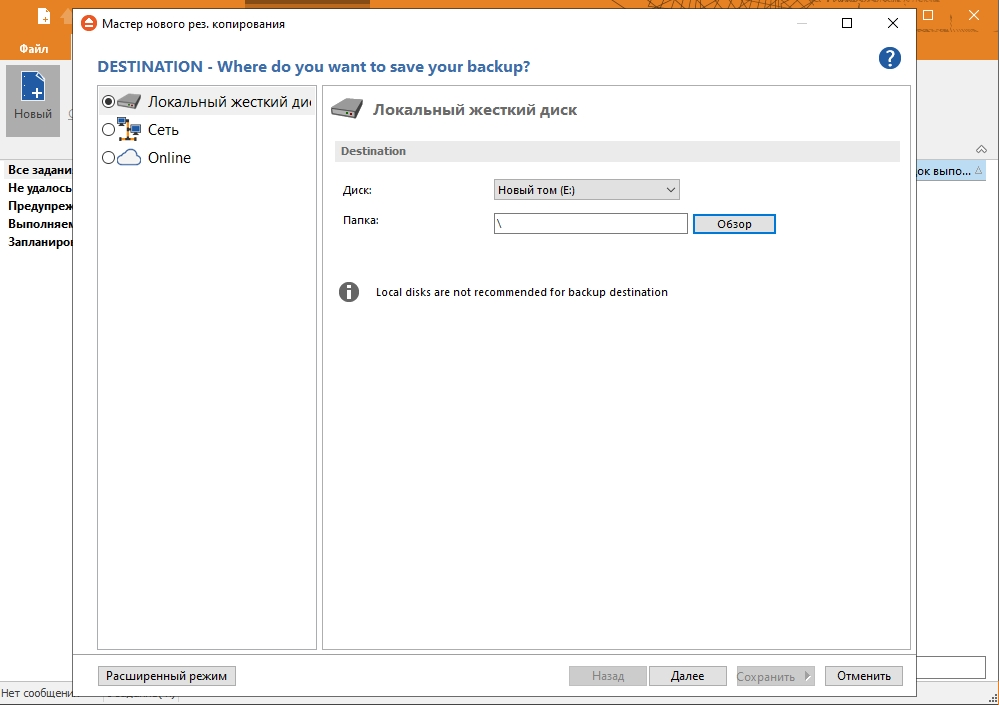Click the blue help question mark icon
Image resolution: width=999 pixels, height=705 pixels.
click(x=889, y=58)
